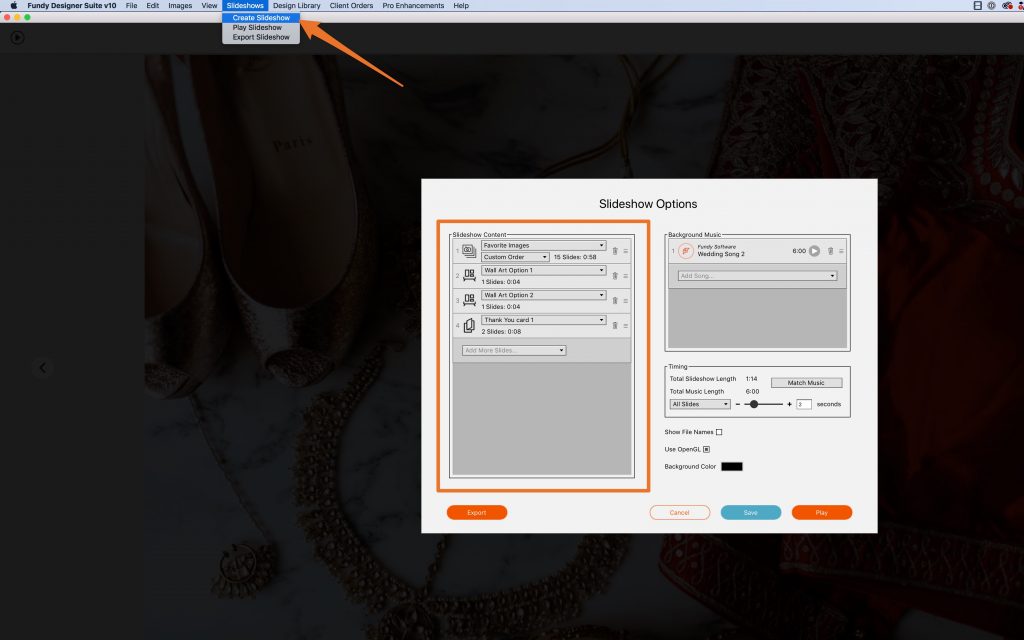1024x640 pixels.
Task: Click the round pause-style menu bar icon
Action: coord(991,5)
